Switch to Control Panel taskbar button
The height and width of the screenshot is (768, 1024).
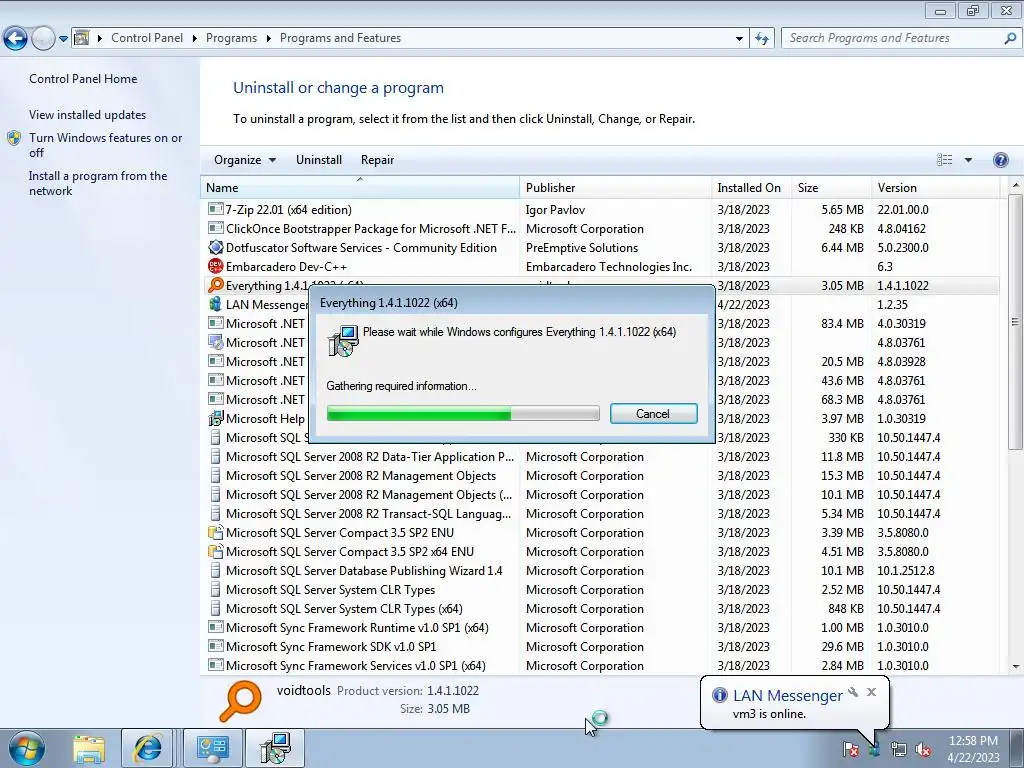coord(213,748)
